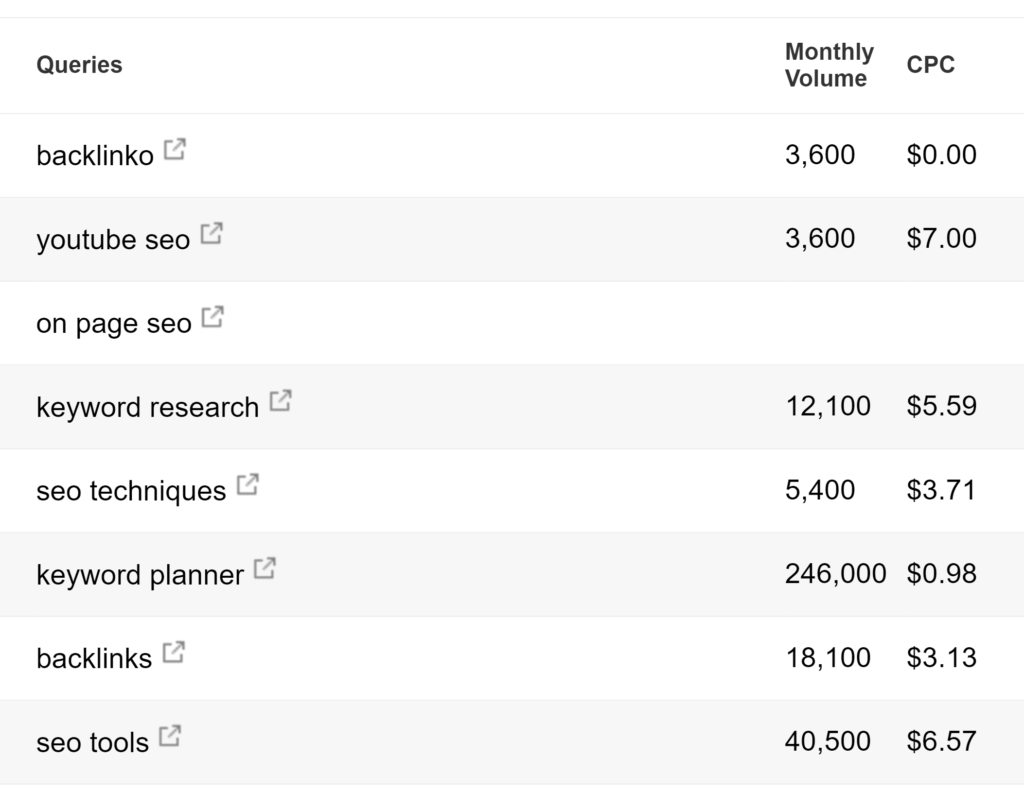Select the keyword planner query text
Image resolution: width=1024 pixels, height=792 pixels.
[x=140, y=575]
